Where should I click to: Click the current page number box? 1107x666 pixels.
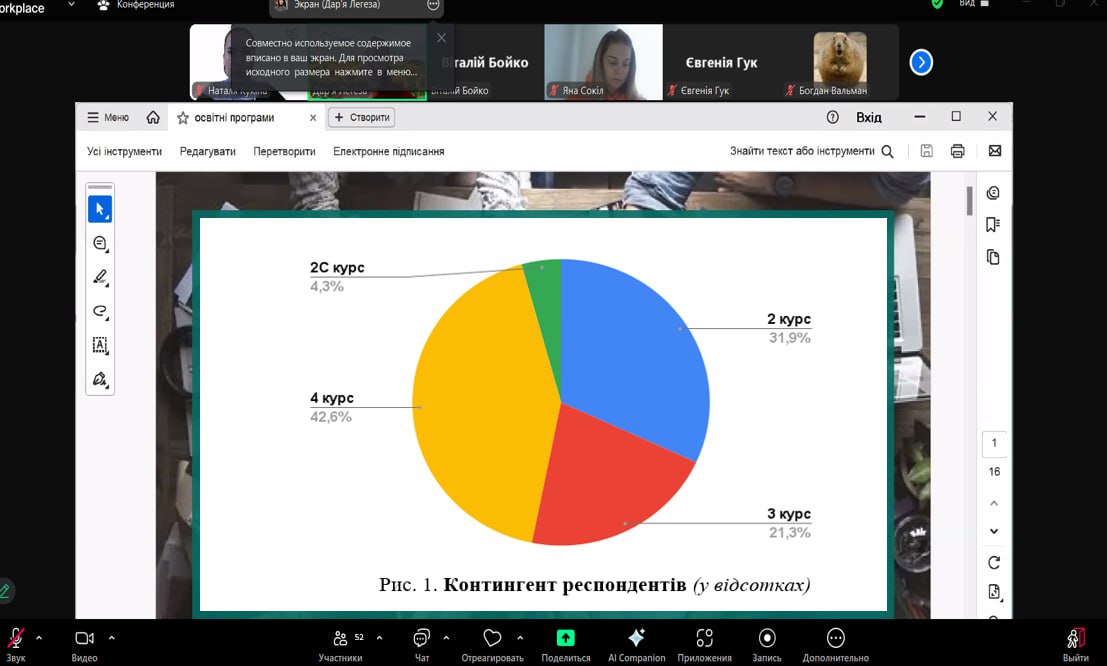pyautogui.click(x=994, y=444)
